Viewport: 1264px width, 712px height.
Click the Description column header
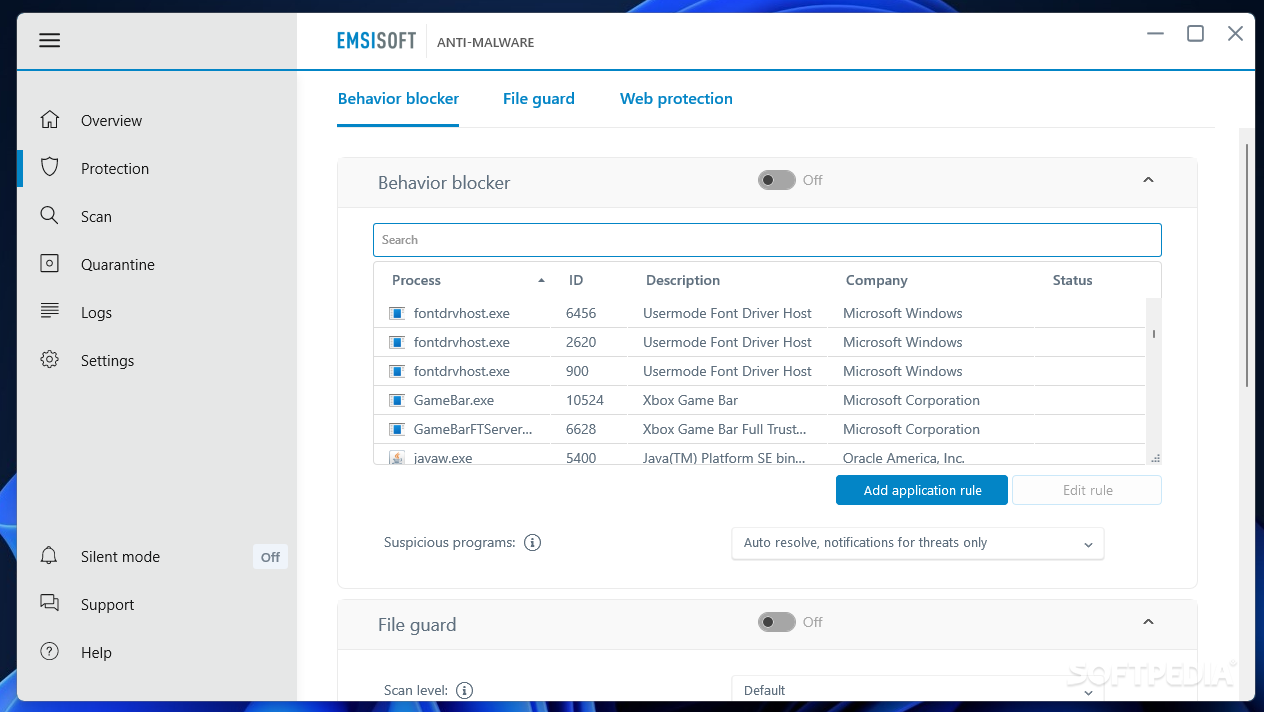tap(683, 280)
